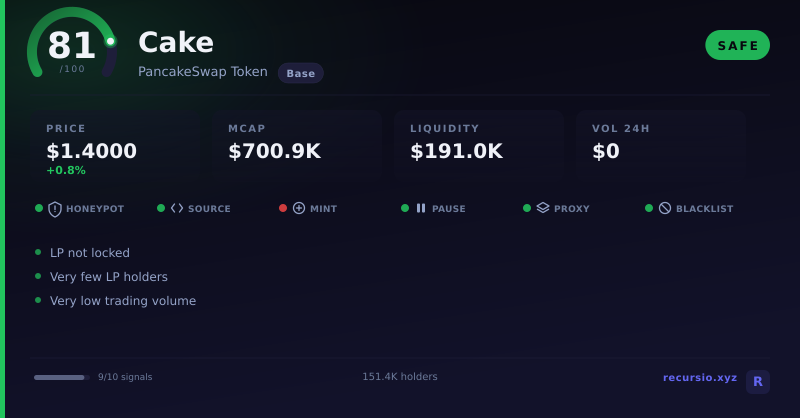Click the 151.4K holders text

400,377
